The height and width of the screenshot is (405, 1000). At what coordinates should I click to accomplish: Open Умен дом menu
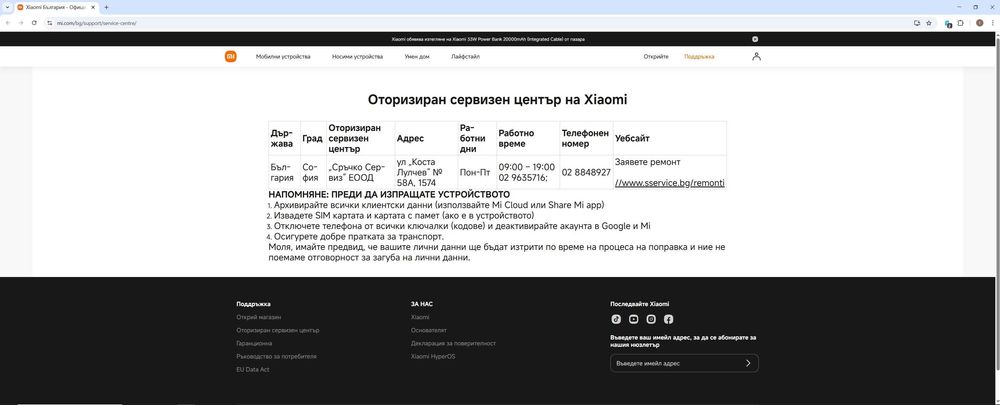[x=417, y=57]
